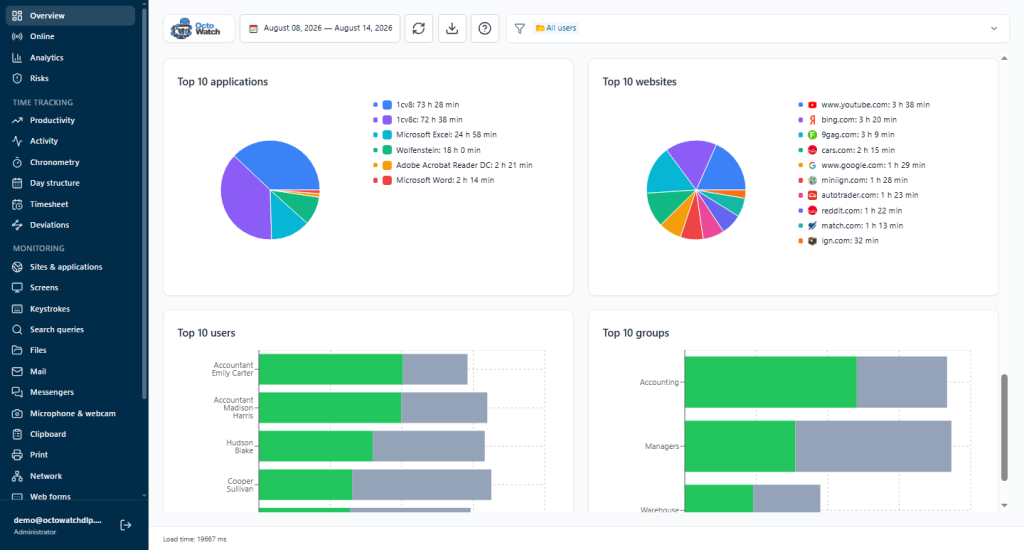The width and height of the screenshot is (1024, 550).
Task: Select the Risks shield icon
Action: click(x=17, y=78)
